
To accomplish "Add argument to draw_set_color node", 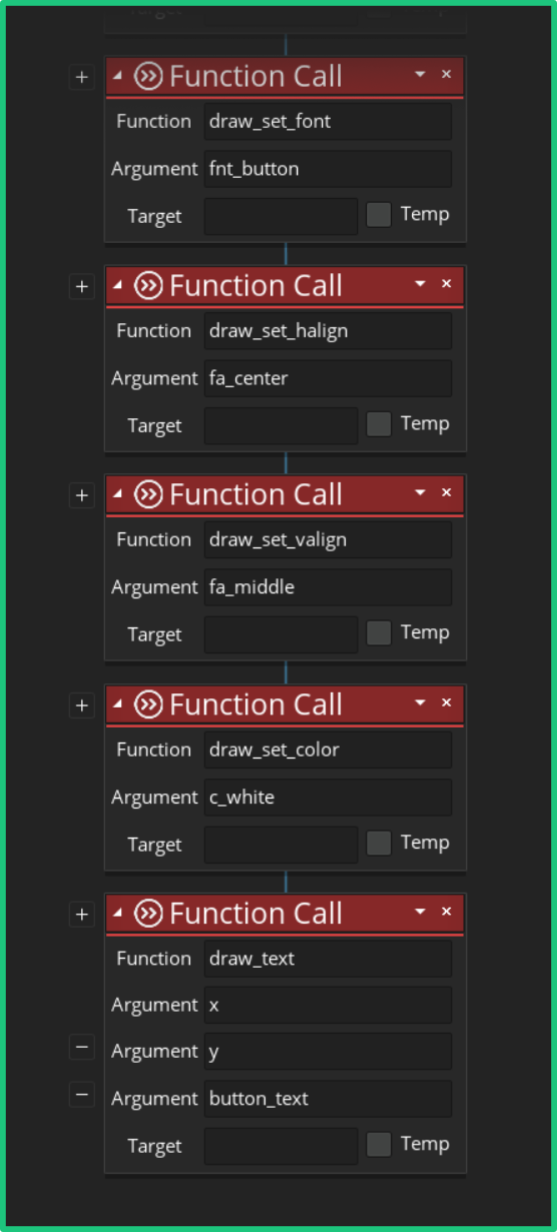I will (x=81, y=705).
